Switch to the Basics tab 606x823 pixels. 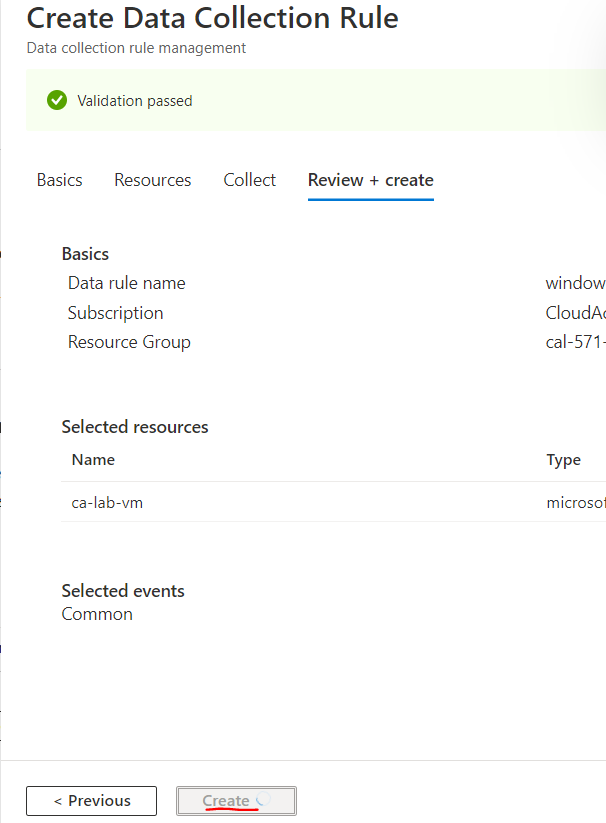pos(59,180)
